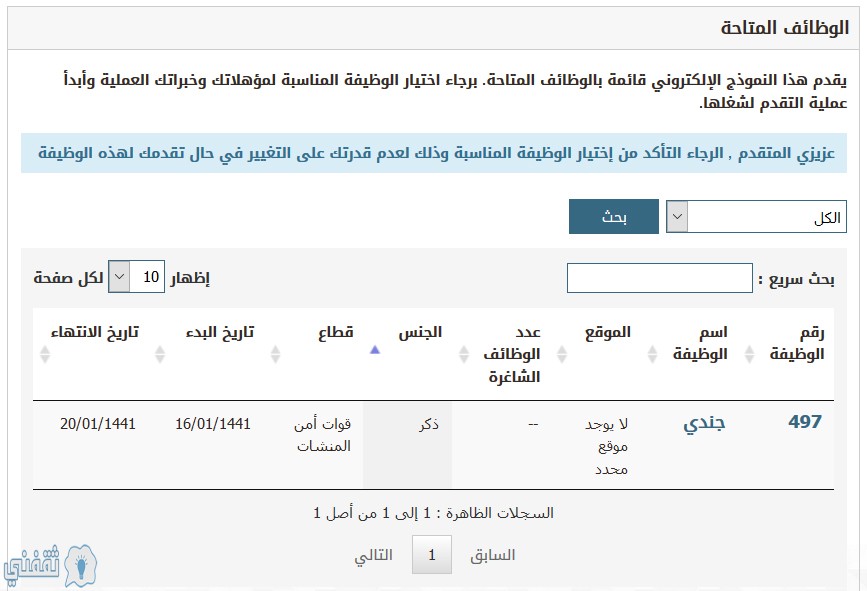The image size is (867, 591).
Task: Select the الوظائف المتاحة panel header
Action: pos(434,28)
